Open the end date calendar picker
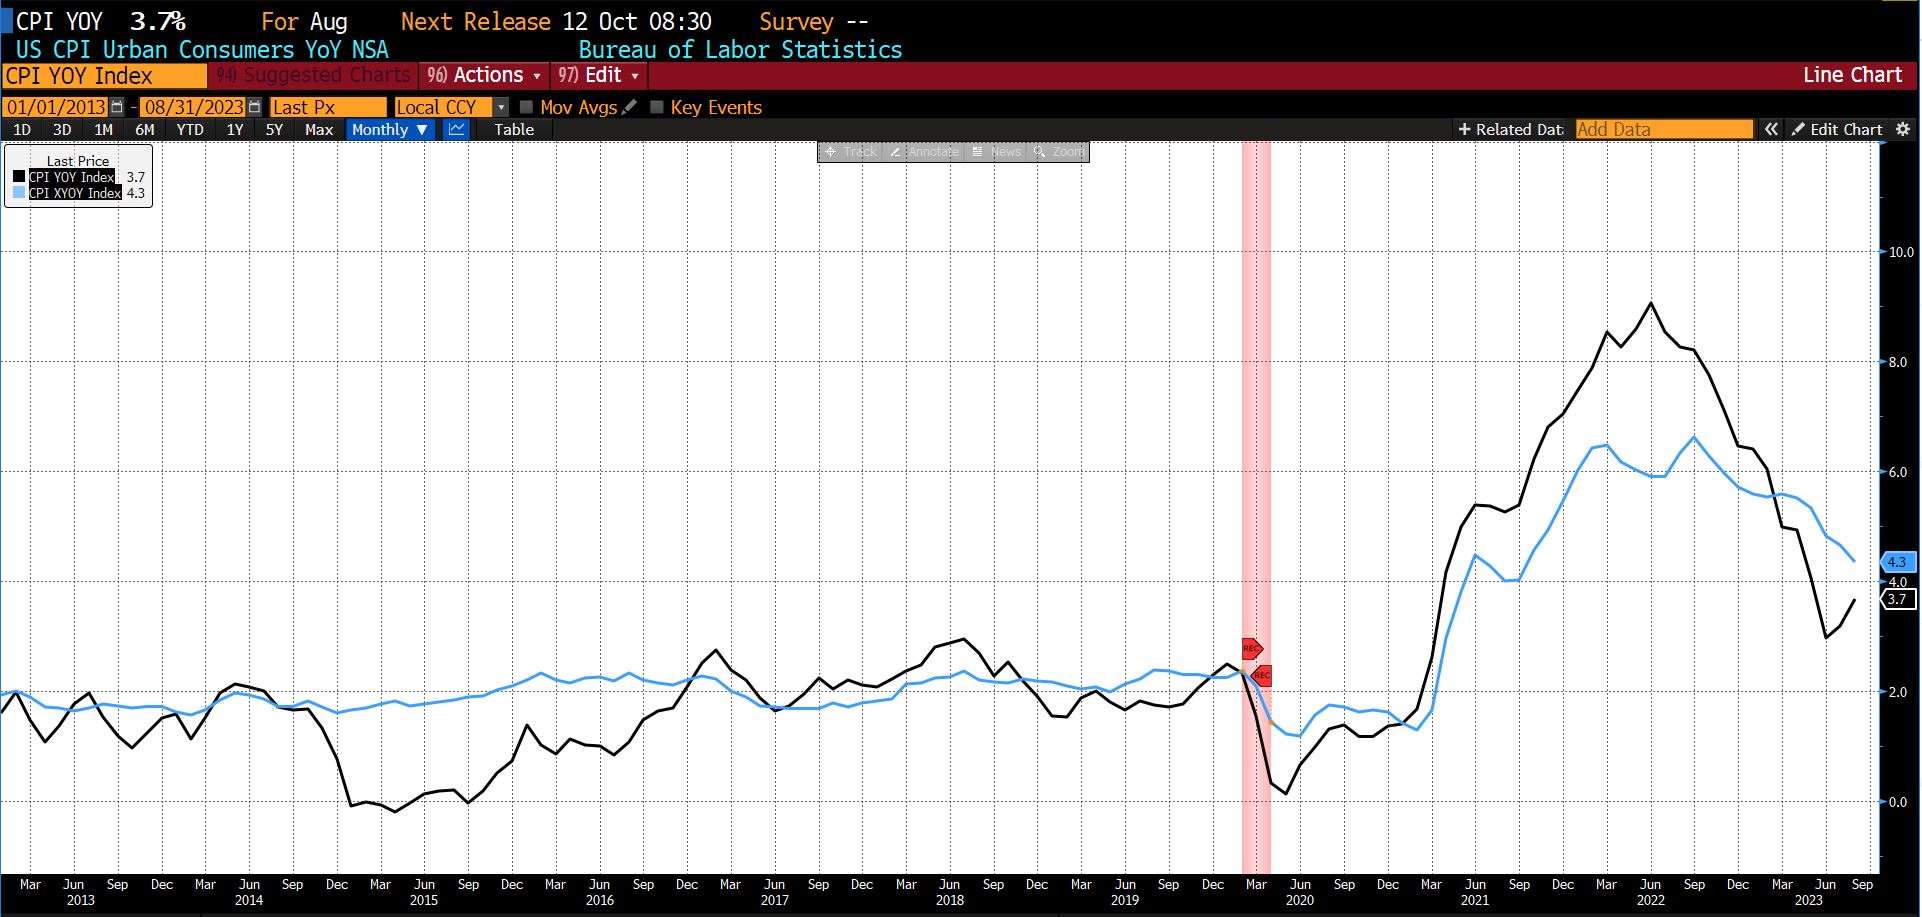 coord(254,107)
